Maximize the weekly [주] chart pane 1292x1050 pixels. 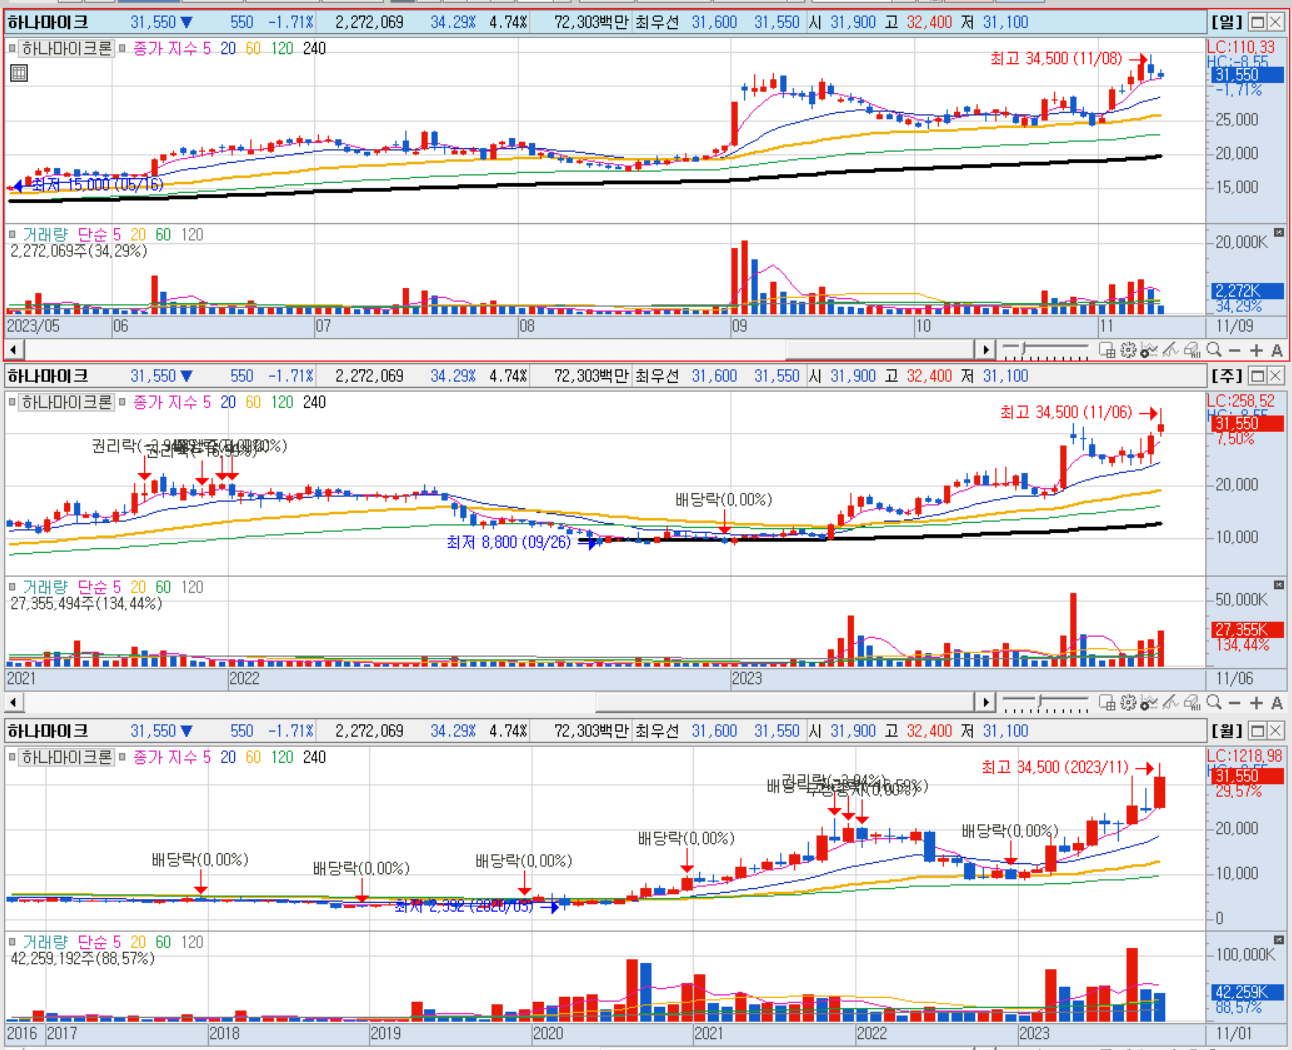tap(1257, 376)
